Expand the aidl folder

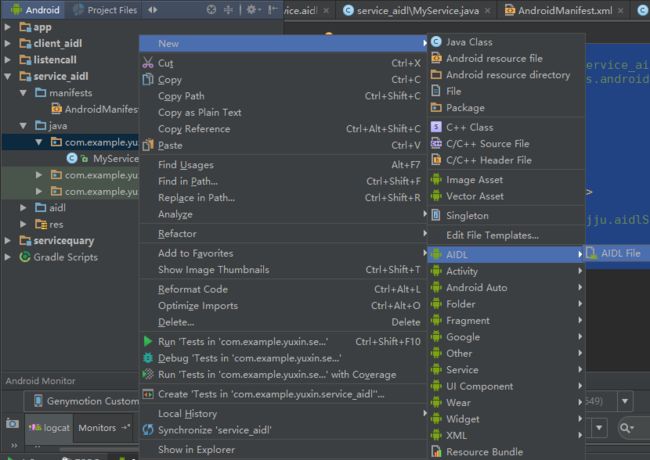23,208
